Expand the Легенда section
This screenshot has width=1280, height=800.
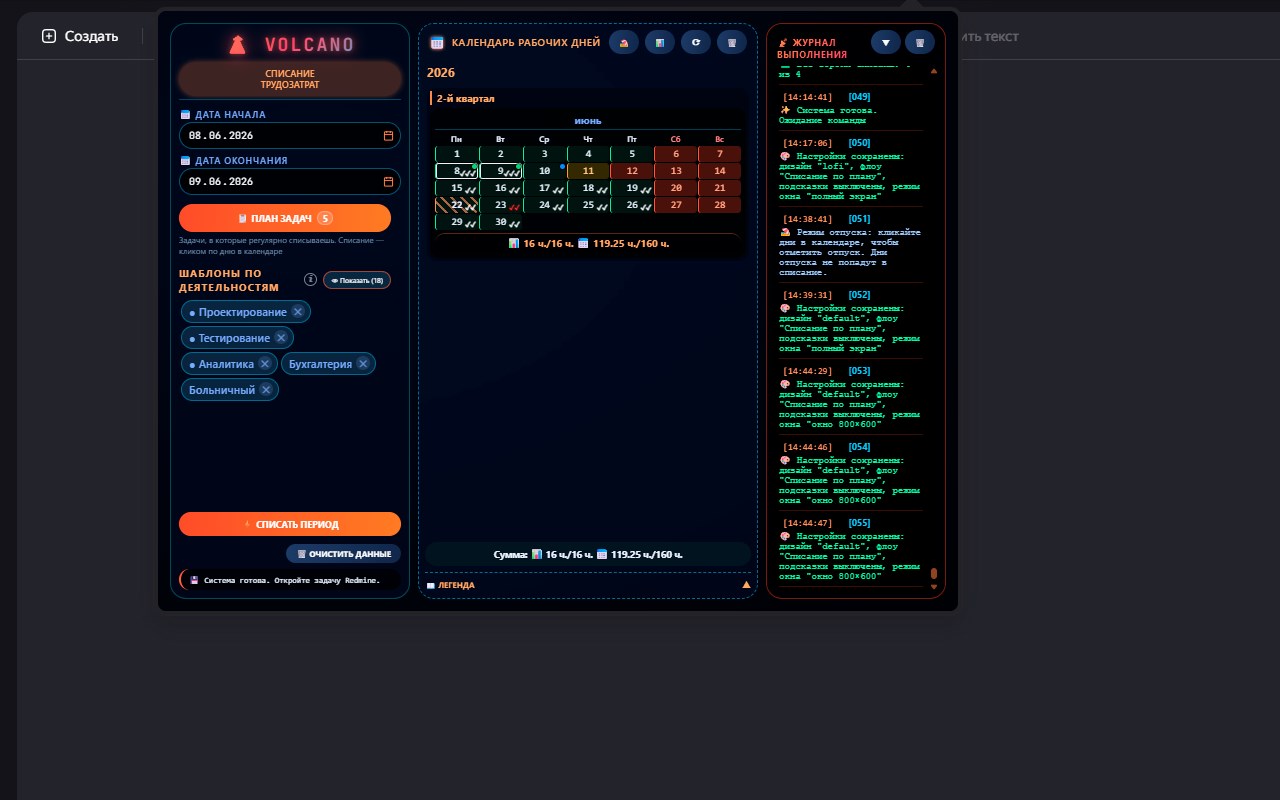(588, 585)
